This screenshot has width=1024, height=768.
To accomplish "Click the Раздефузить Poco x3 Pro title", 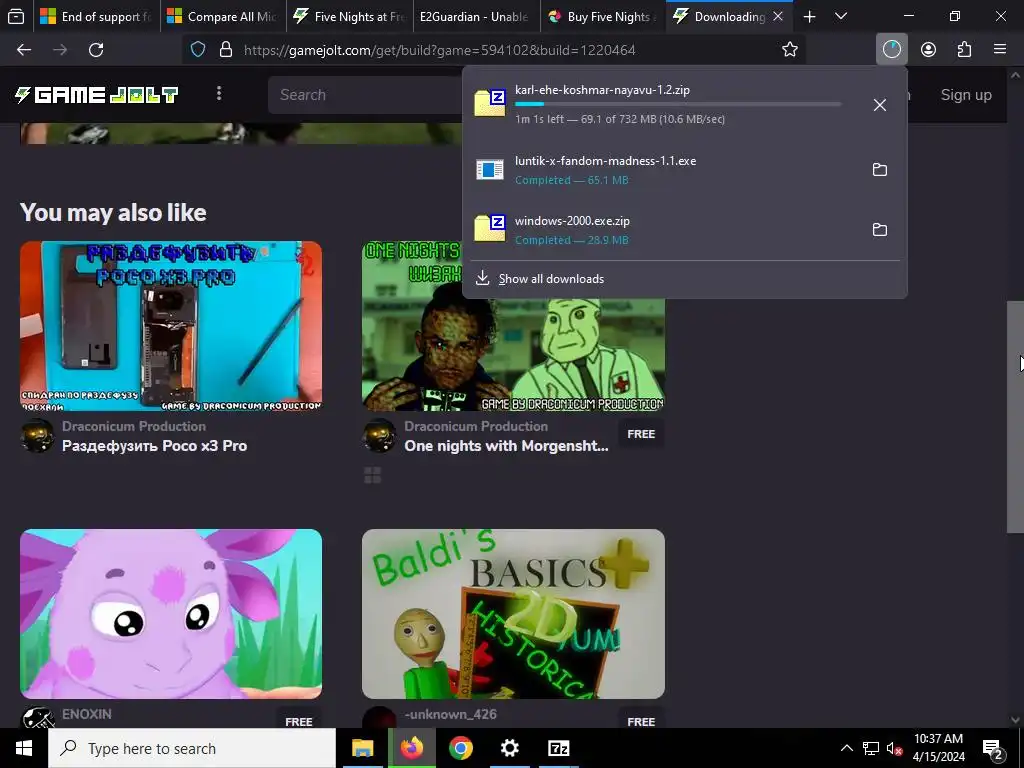I will 155,446.
